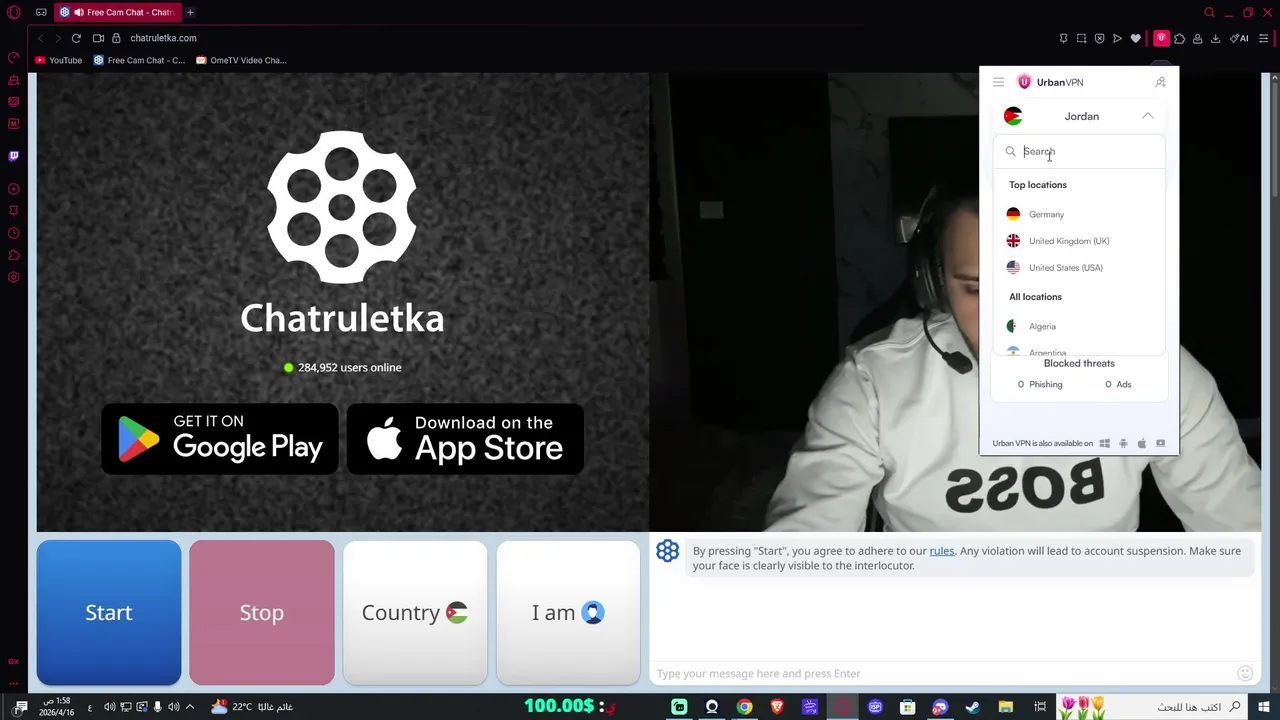Open the Country selector button
The height and width of the screenshot is (720, 1280).
[415, 612]
